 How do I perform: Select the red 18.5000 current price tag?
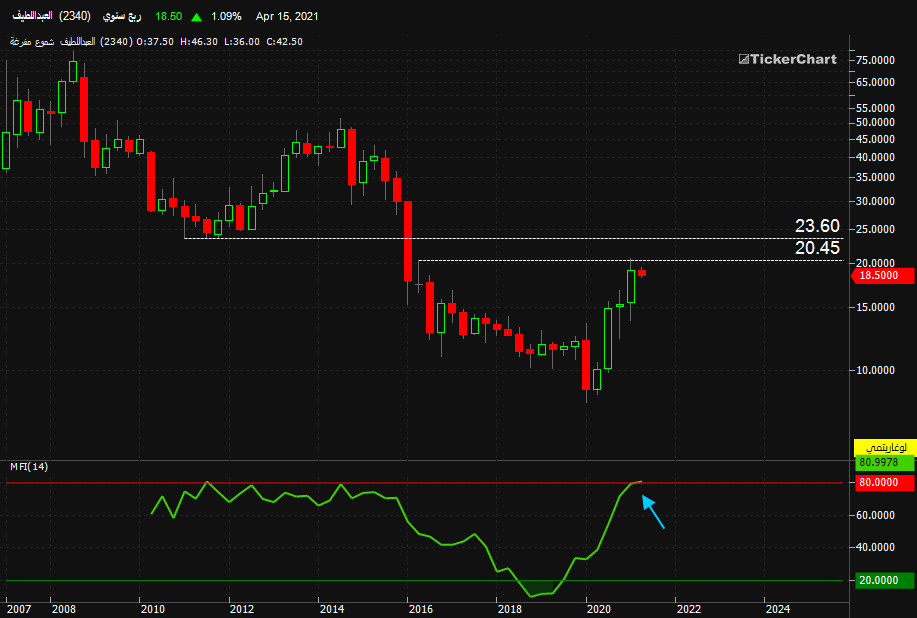tap(881, 275)
